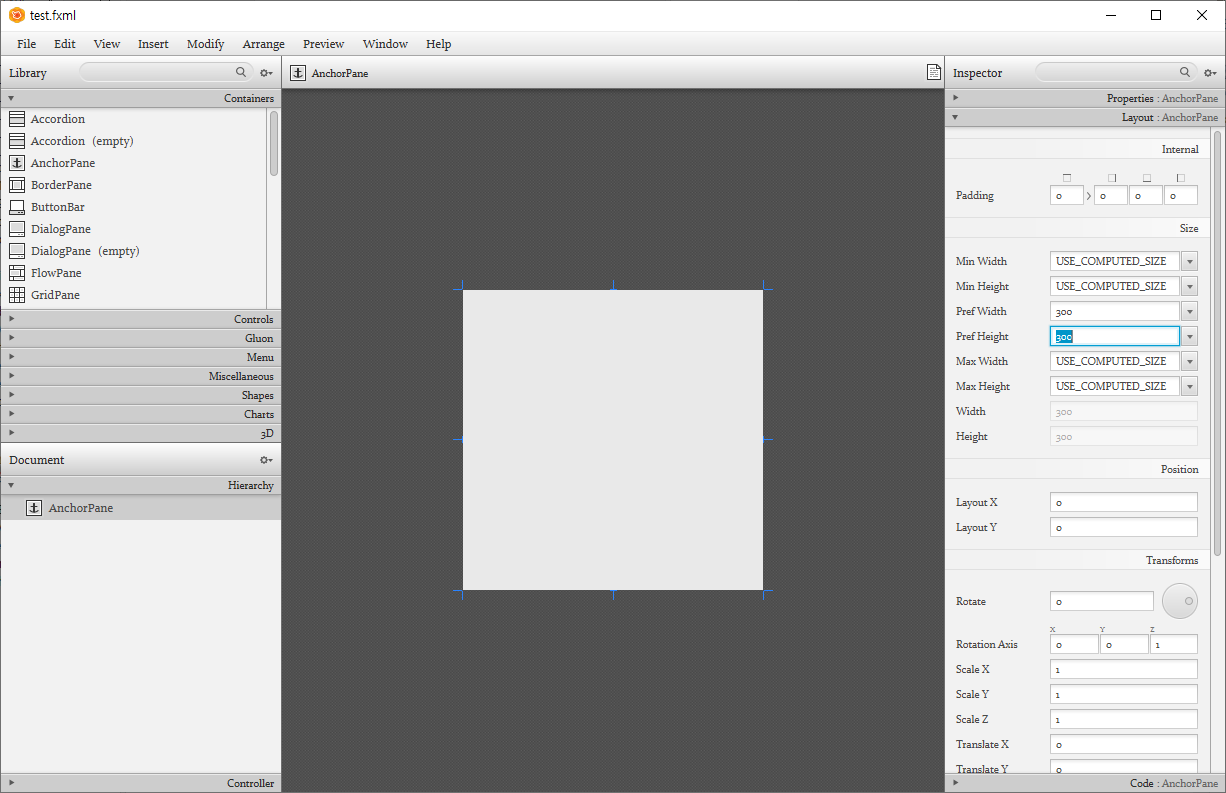The image size is (1226, 793).
Task: Click the Scale X input field
Action: [1124, 669]
